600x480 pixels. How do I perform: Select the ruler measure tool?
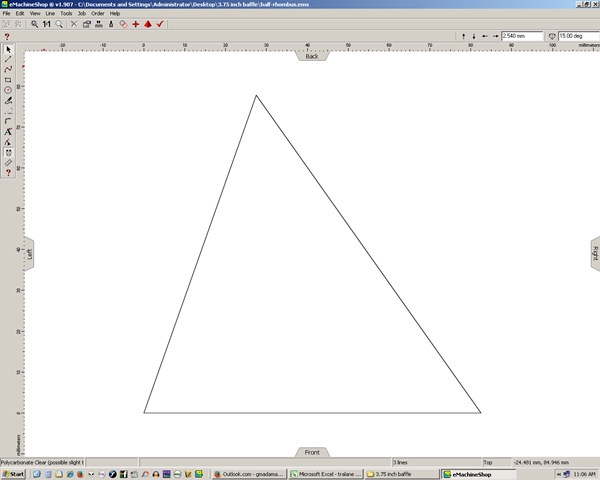click(8, 163)
